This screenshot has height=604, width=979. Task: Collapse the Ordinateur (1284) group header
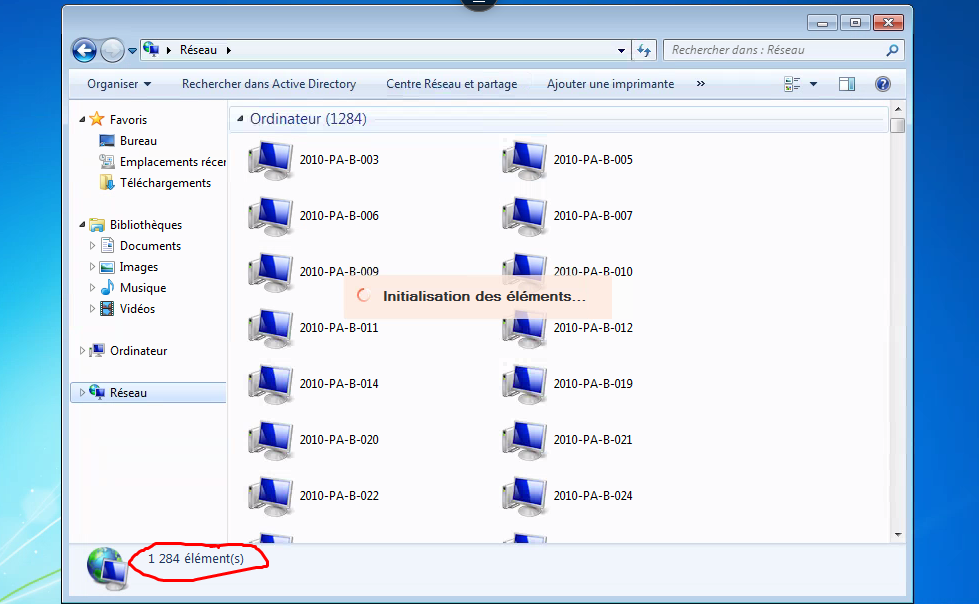(240, 119)
